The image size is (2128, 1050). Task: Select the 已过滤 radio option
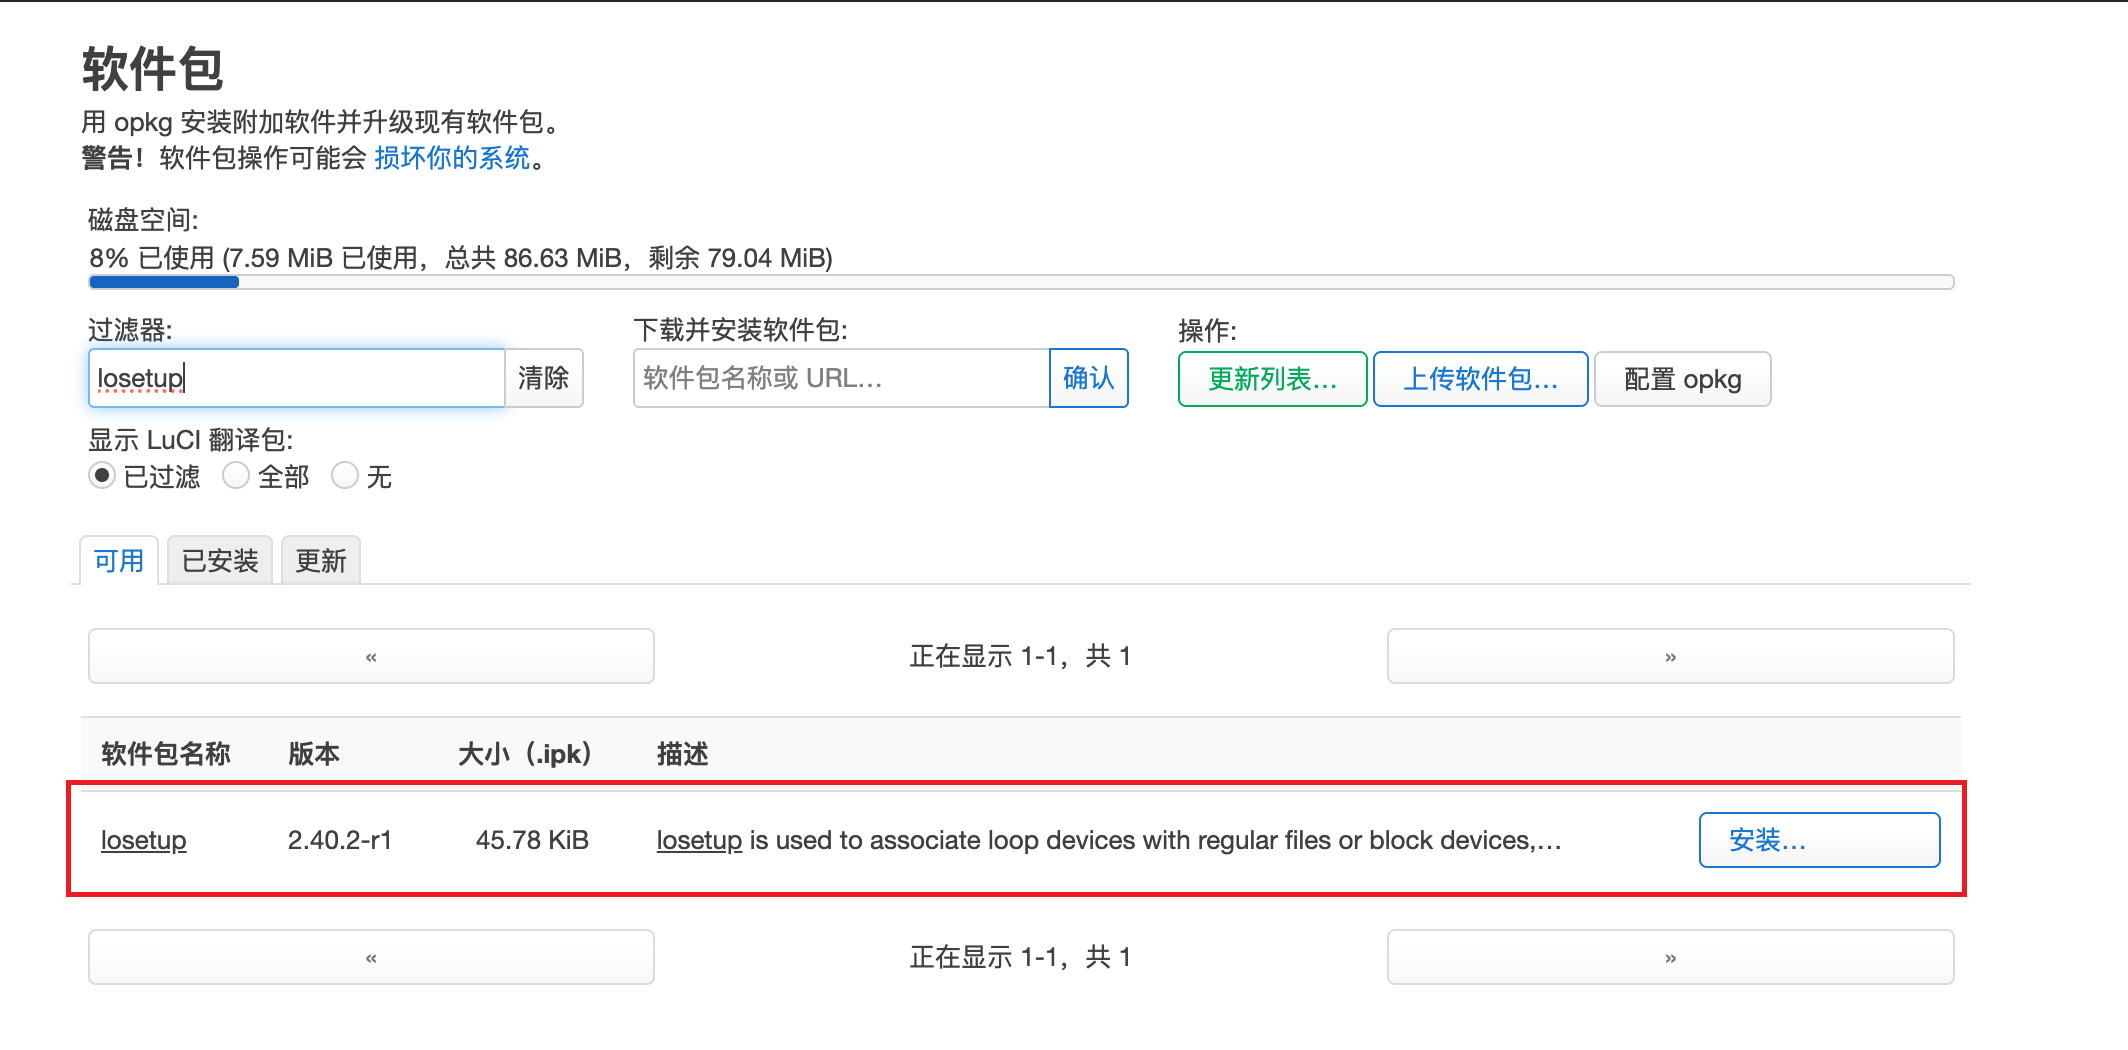(102, 476)
